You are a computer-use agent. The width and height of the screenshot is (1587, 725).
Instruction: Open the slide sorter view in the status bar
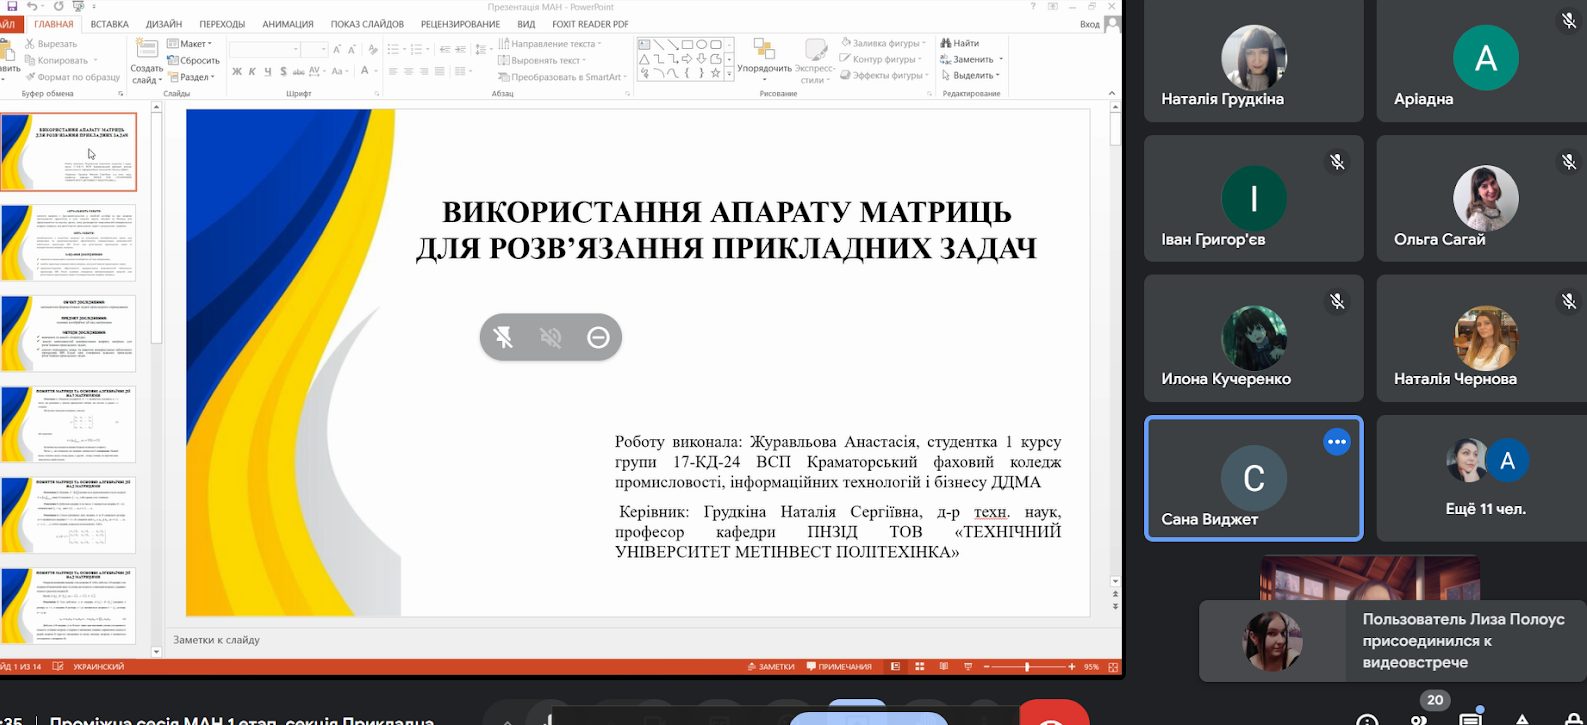(919, 666)
